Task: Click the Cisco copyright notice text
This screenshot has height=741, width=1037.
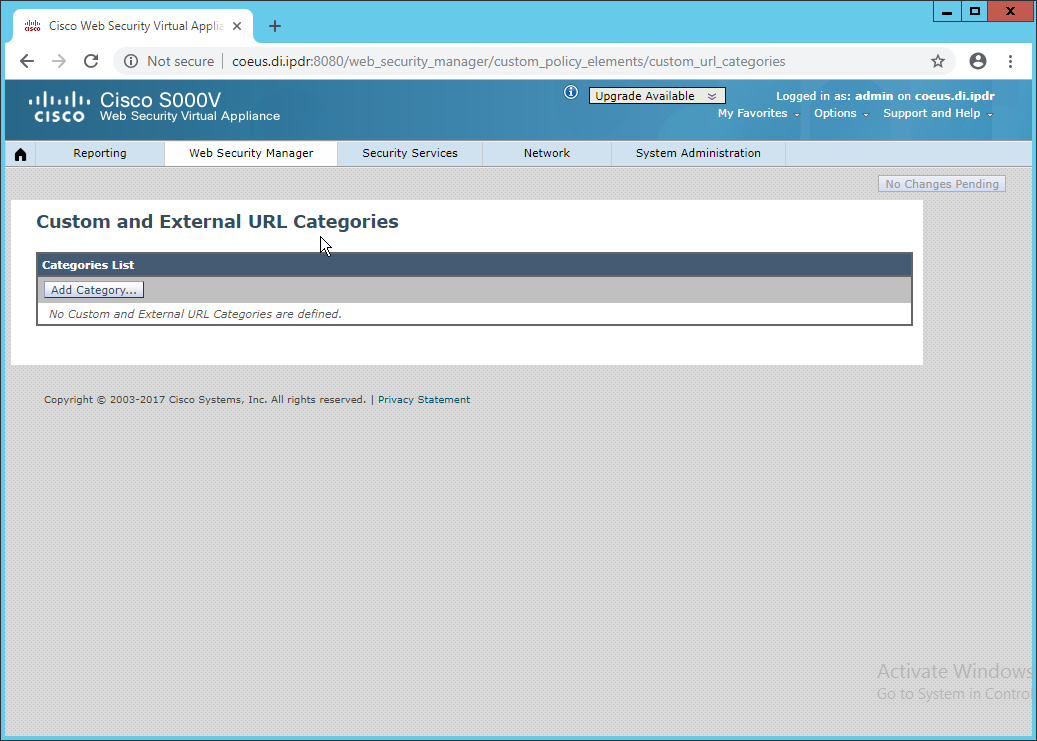Action: (x=205, y=400)
